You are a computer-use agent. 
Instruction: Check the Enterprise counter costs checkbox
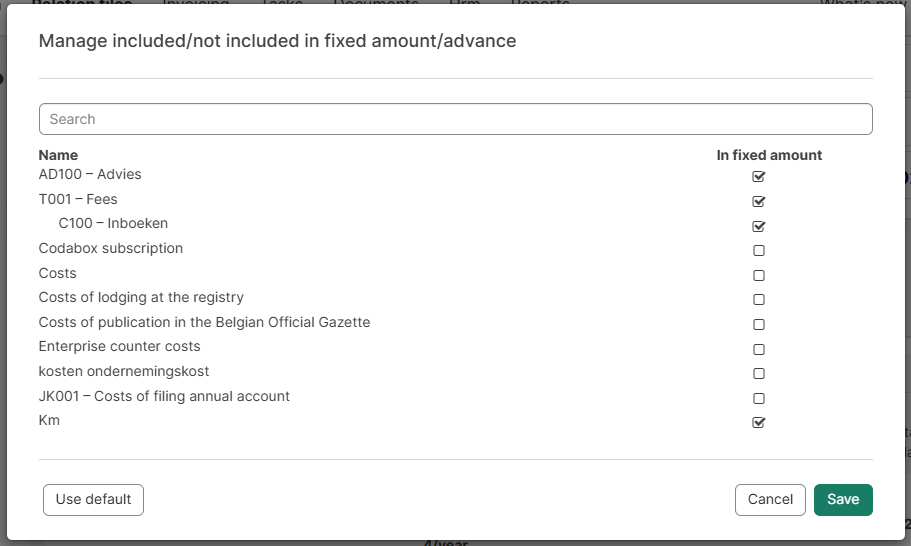[759, 350]
